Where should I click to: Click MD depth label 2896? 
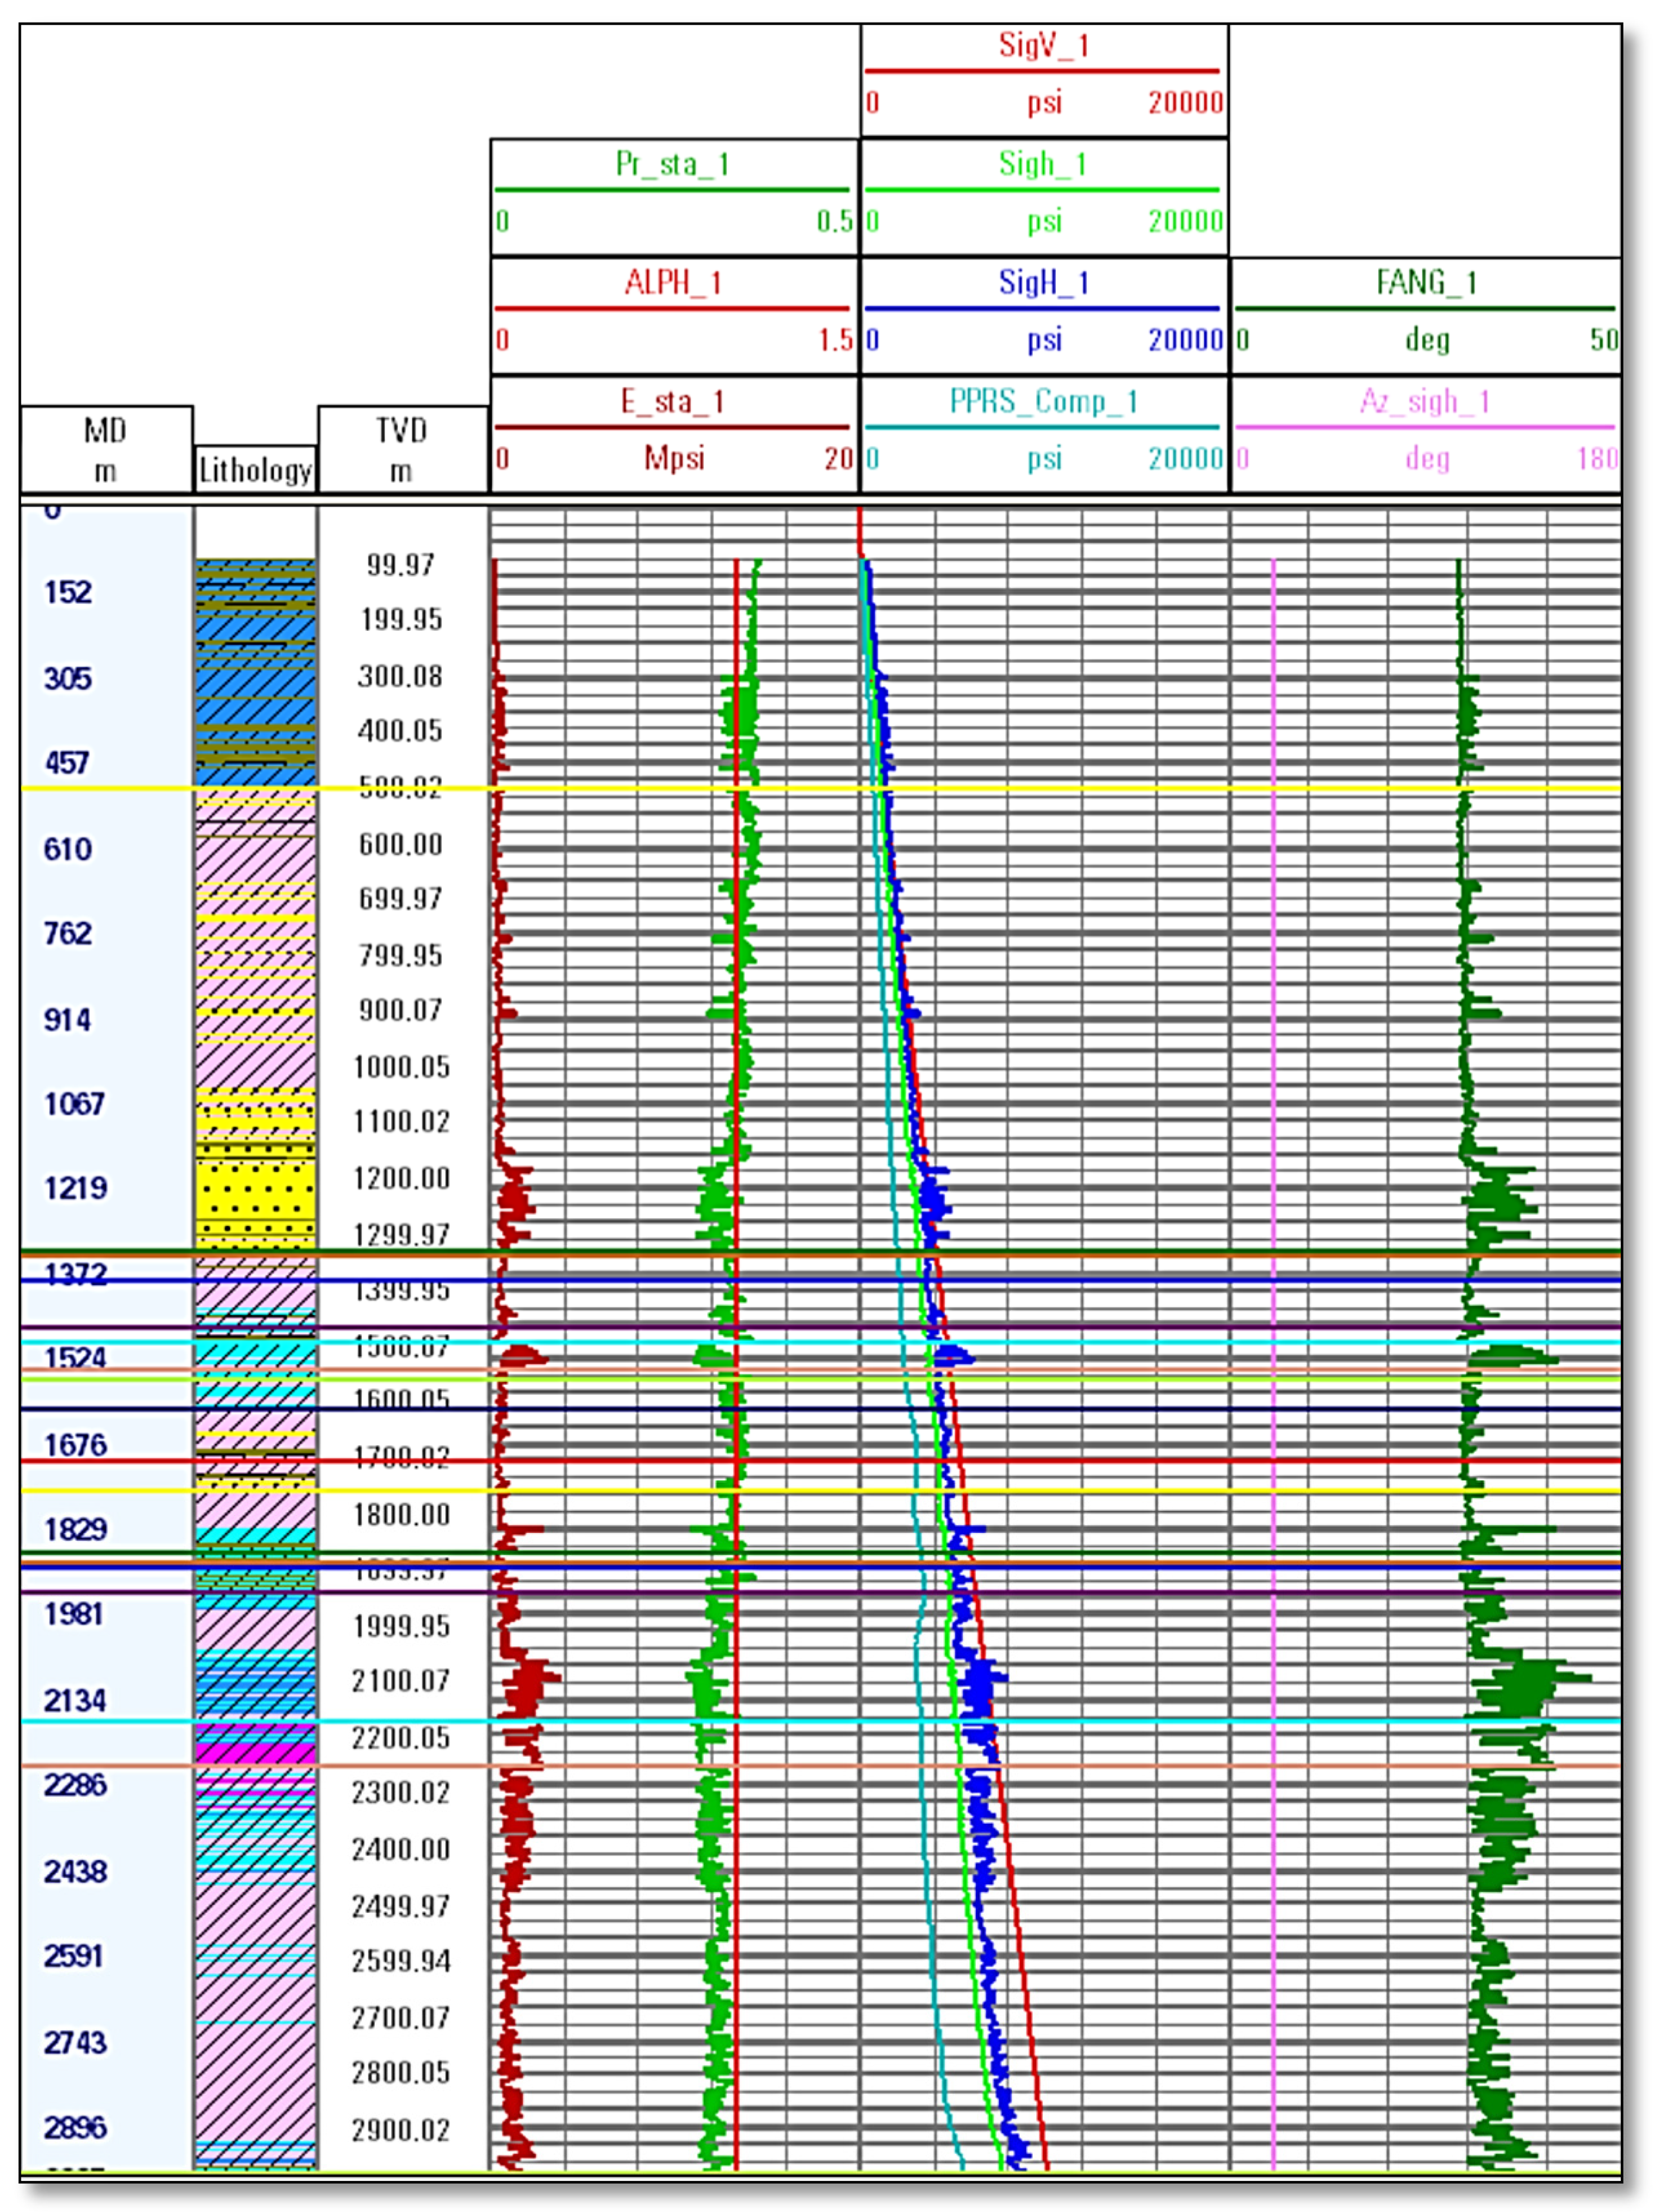[x=74, y=2127]
